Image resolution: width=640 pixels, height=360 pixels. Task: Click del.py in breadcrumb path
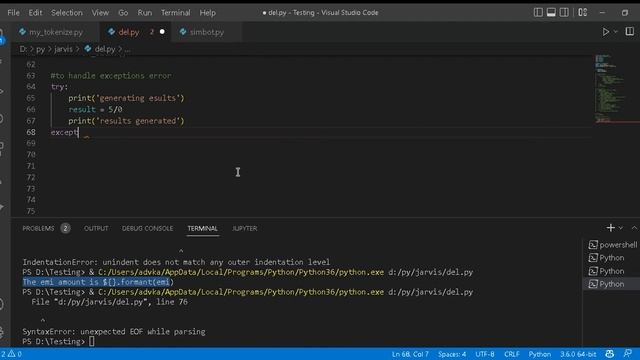104,49
